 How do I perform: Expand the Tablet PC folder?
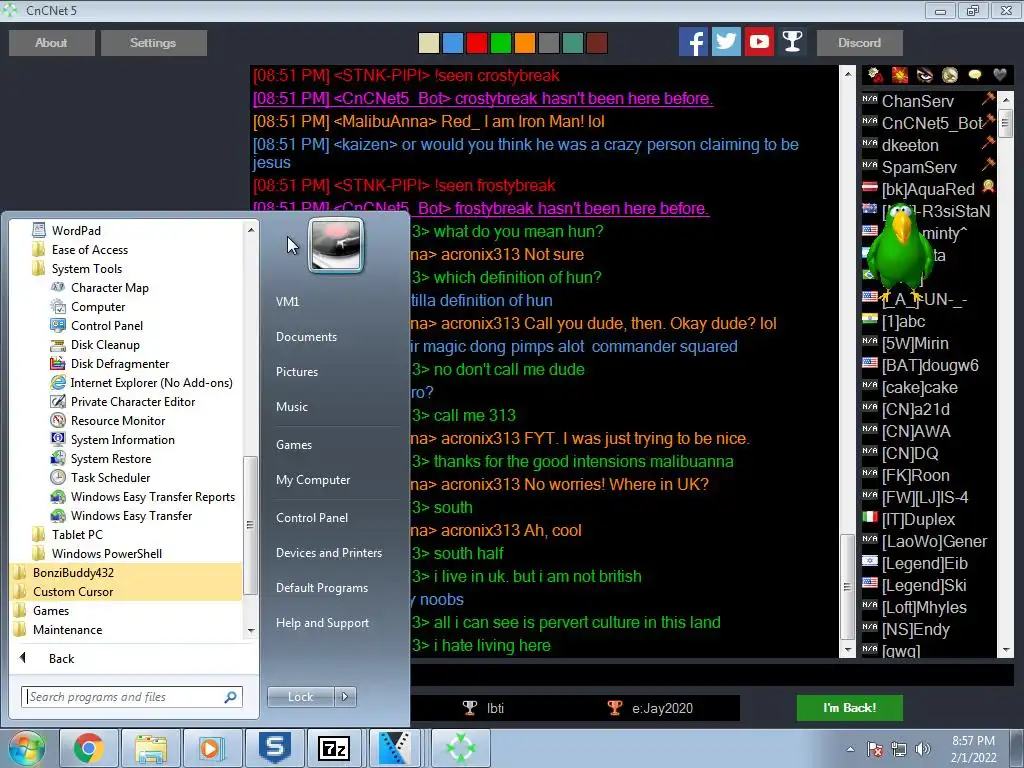coord(77,534)
